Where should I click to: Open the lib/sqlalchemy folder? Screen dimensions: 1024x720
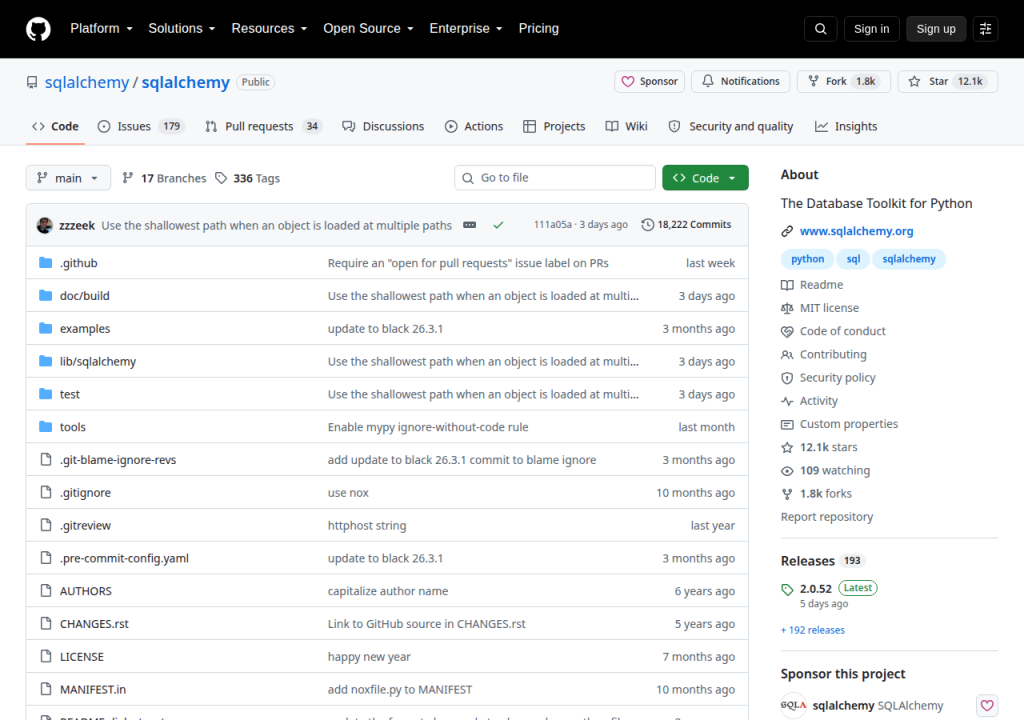[x=98, y=361]
